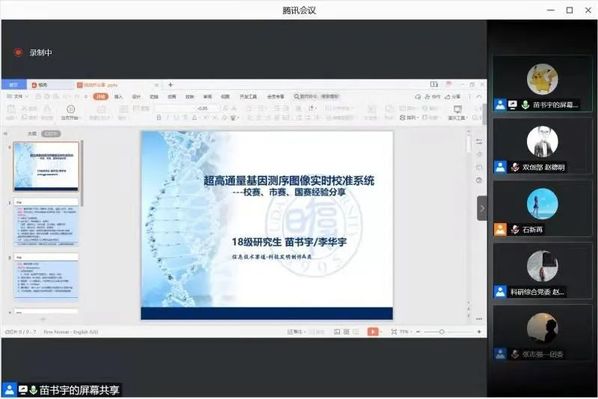The width and height of the screenshot is (598, 399).
Task: Open the 文件 file menu dropdown
Action: pyautogui.click(x=18, y=97)
